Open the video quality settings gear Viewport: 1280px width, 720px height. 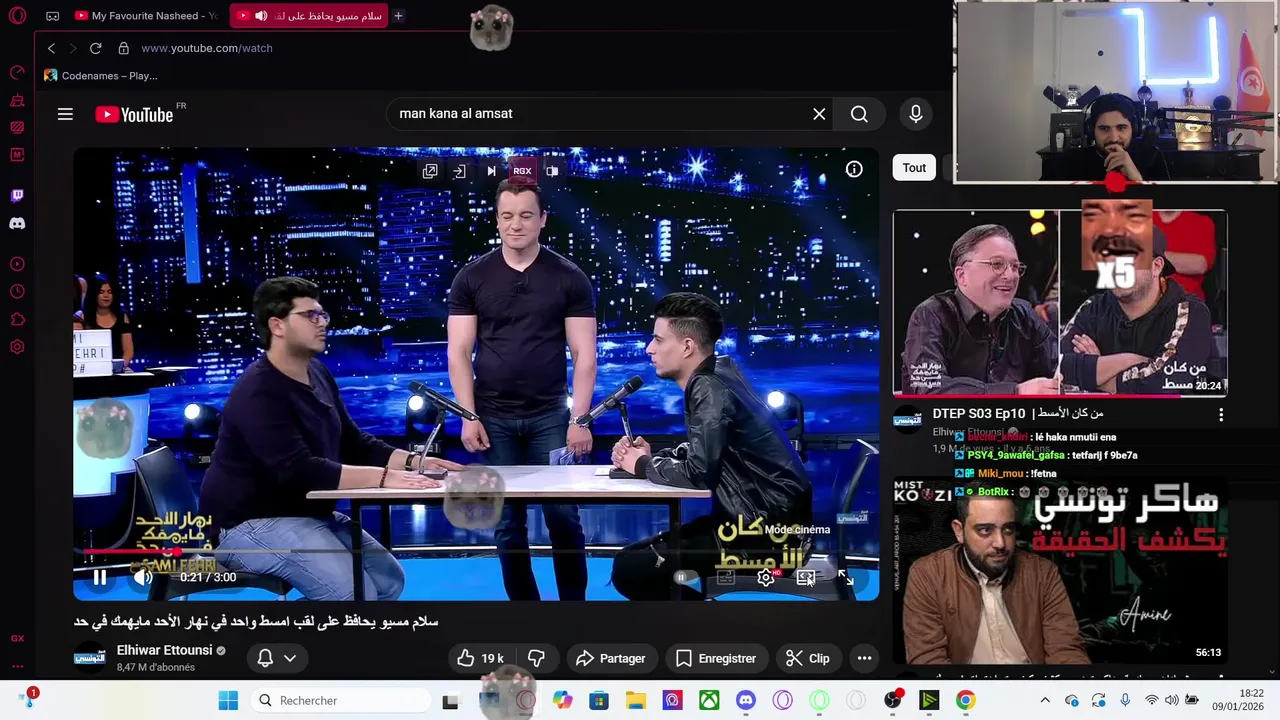(x=766, y=577)
